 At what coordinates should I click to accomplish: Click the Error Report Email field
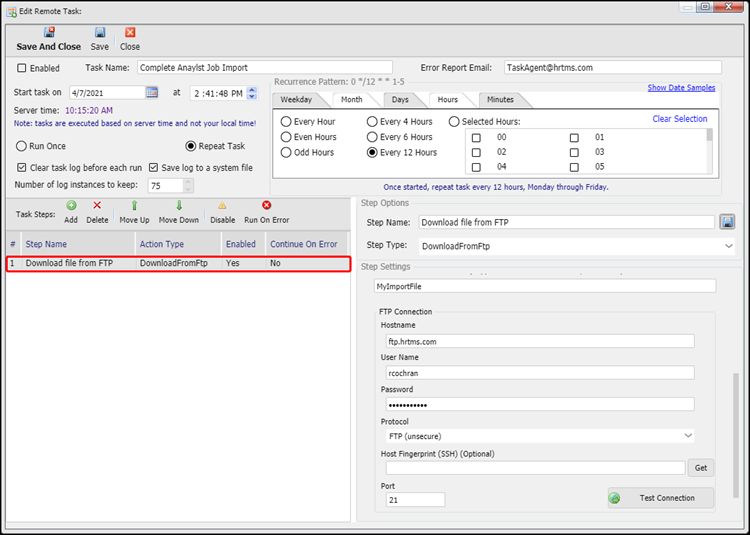coord(613,67)
